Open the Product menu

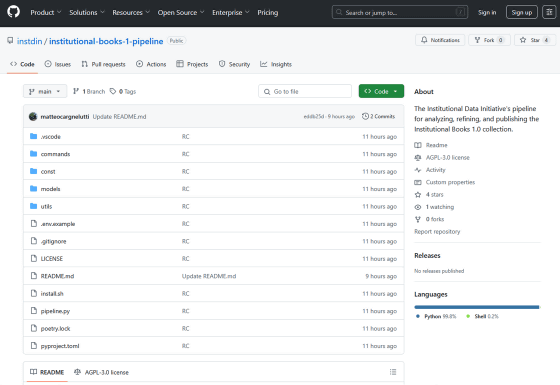[x=46, y=12]
